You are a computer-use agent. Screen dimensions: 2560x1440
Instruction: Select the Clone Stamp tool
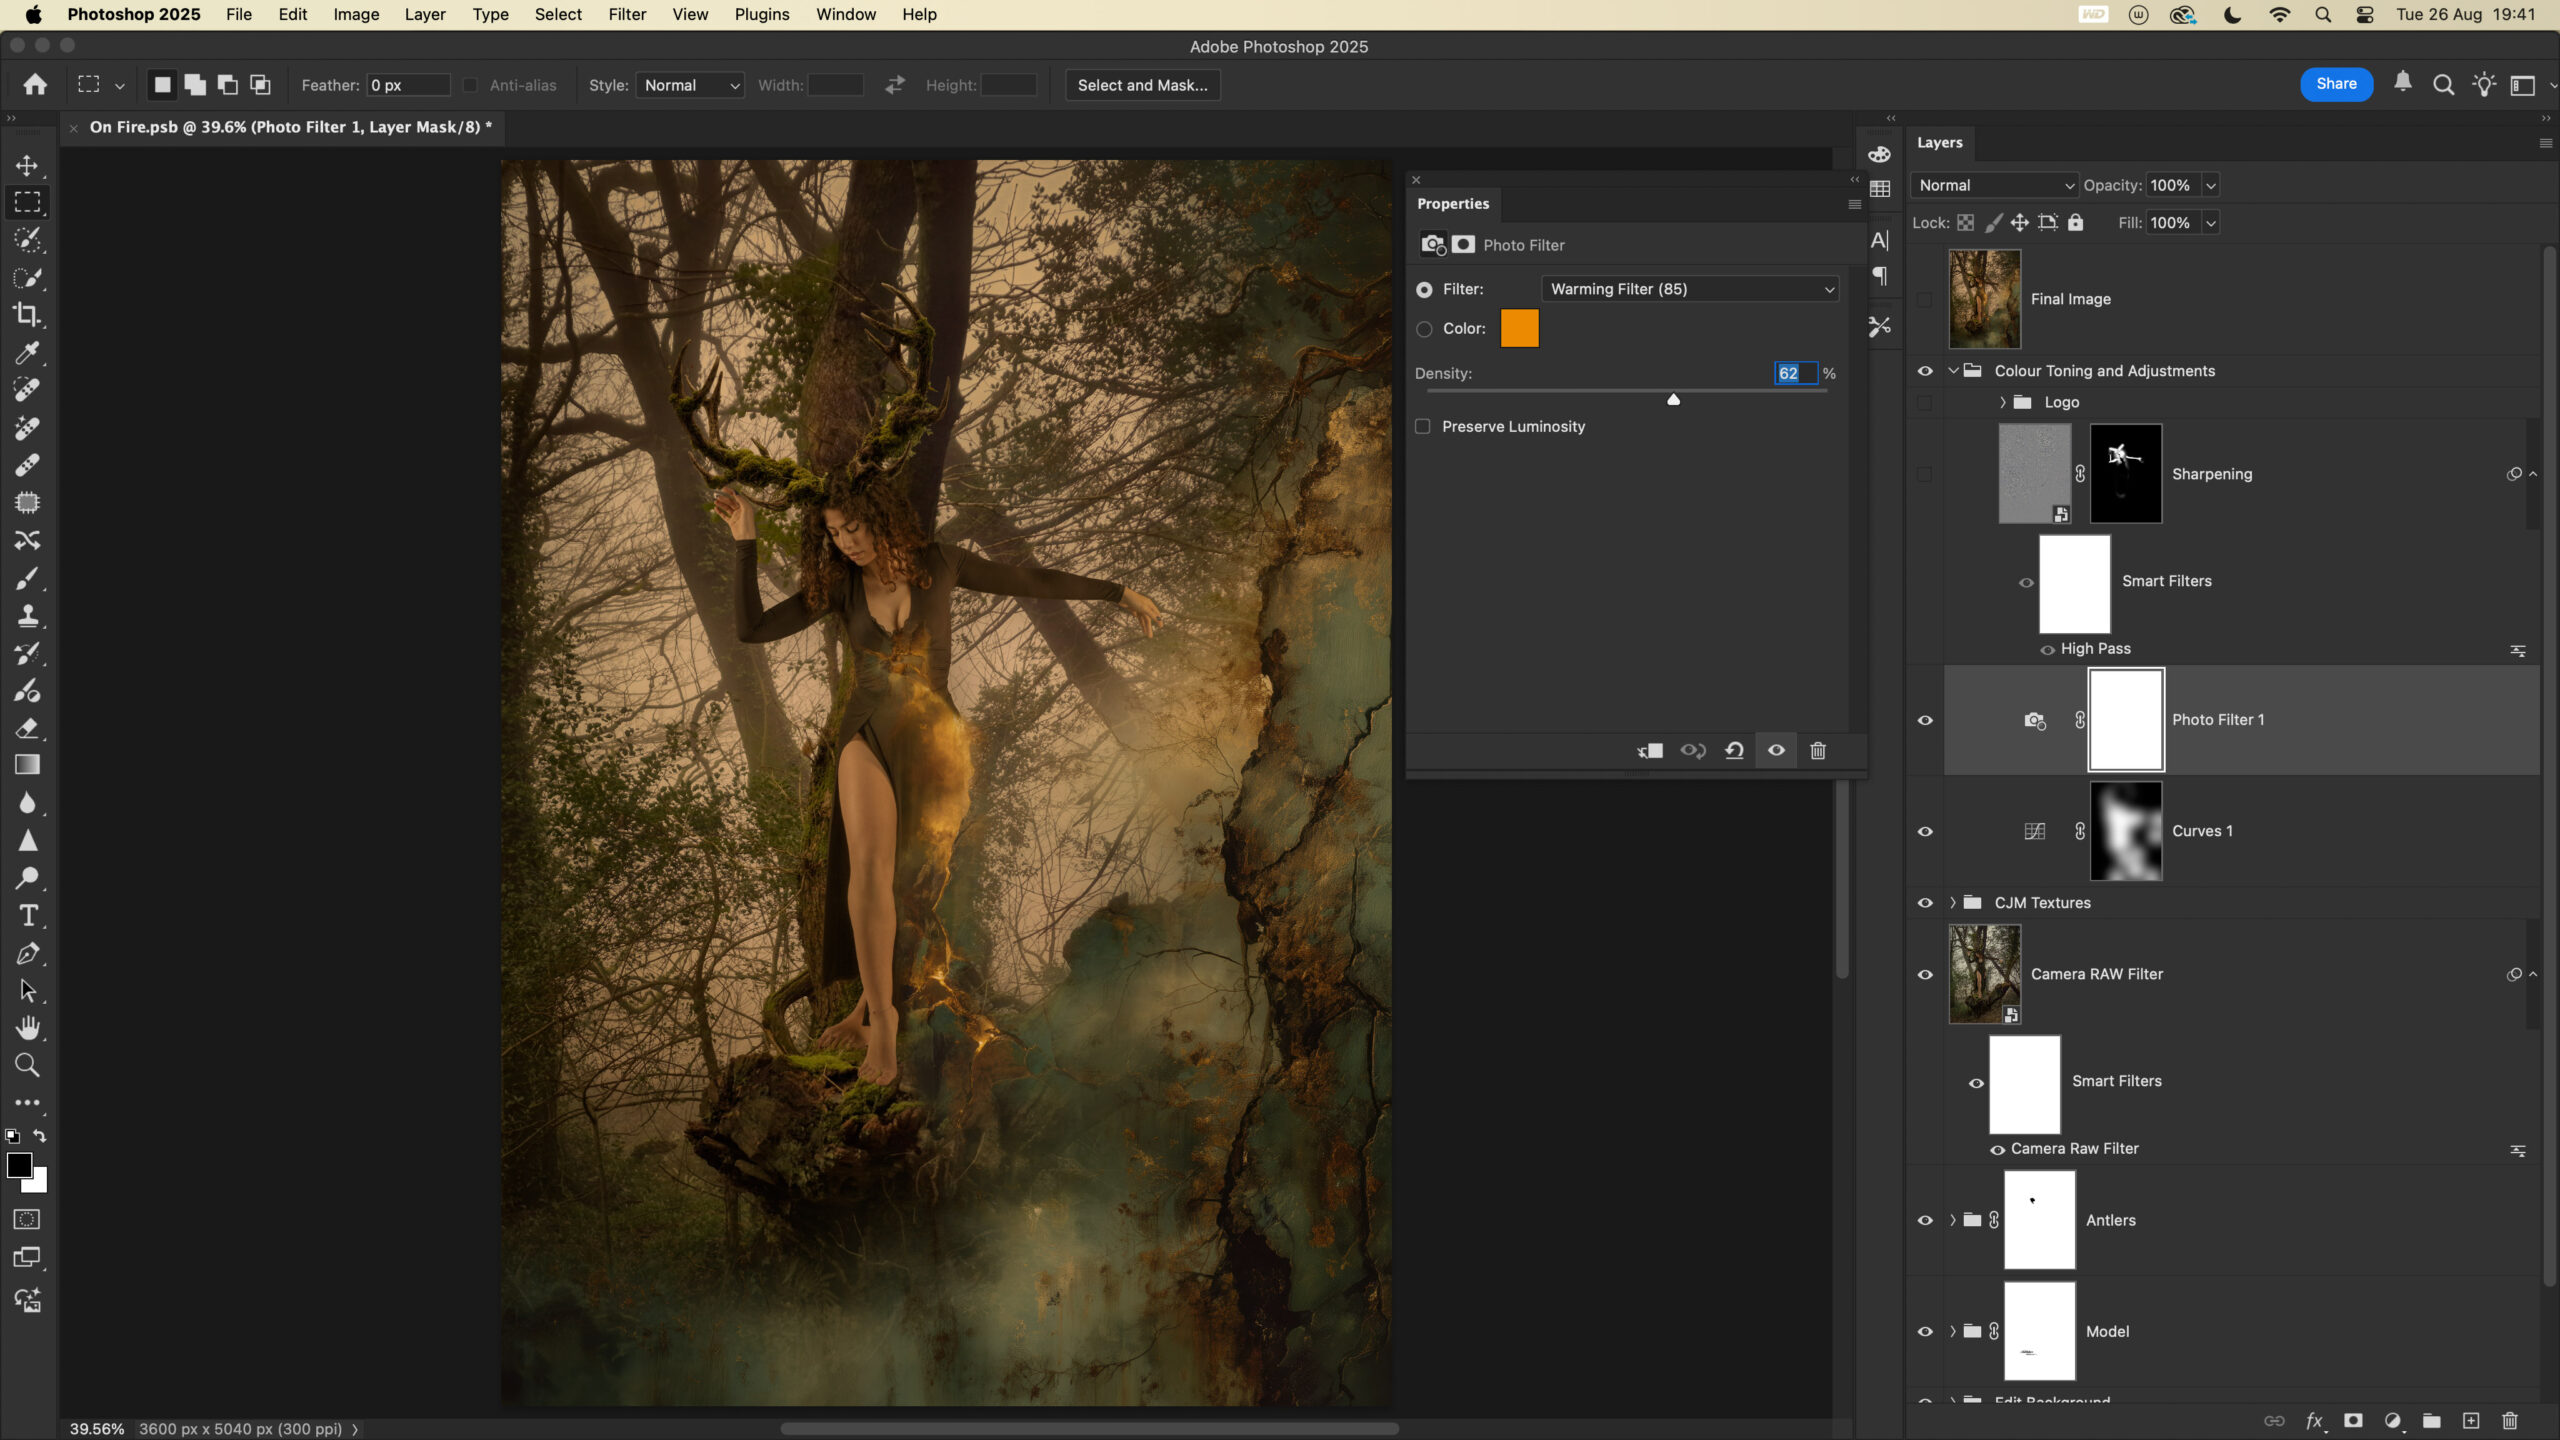pos(27,616)
